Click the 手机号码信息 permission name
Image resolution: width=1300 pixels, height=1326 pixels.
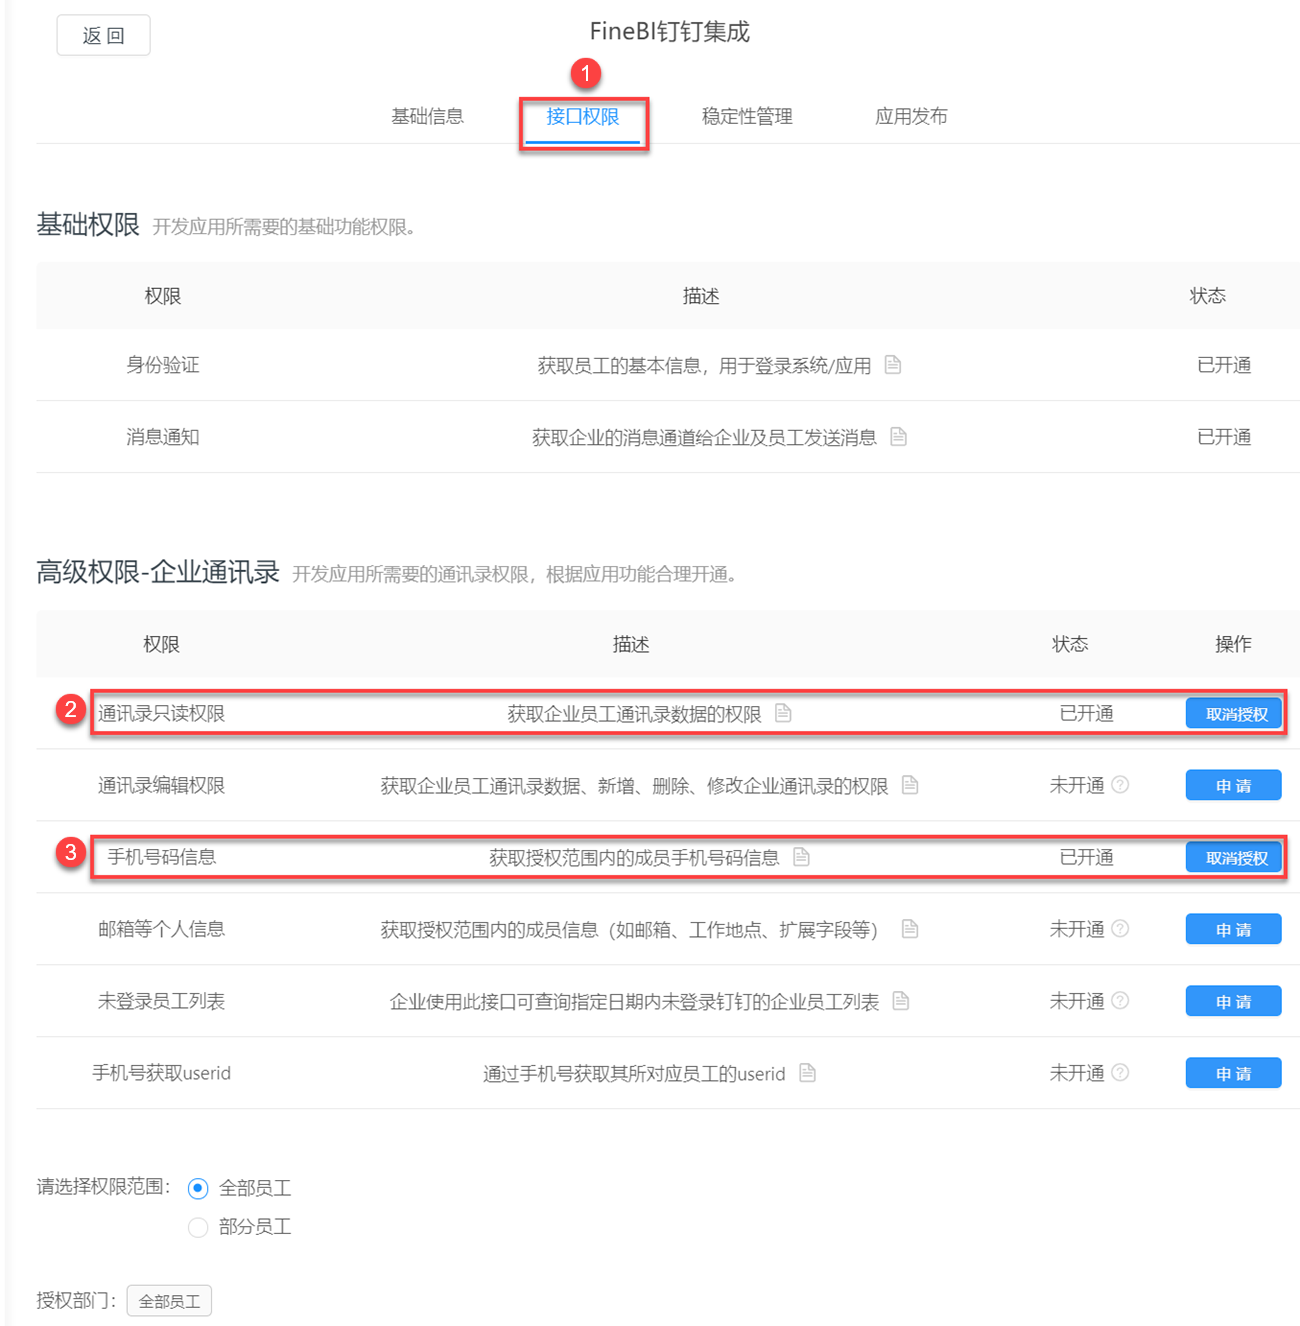161,857
